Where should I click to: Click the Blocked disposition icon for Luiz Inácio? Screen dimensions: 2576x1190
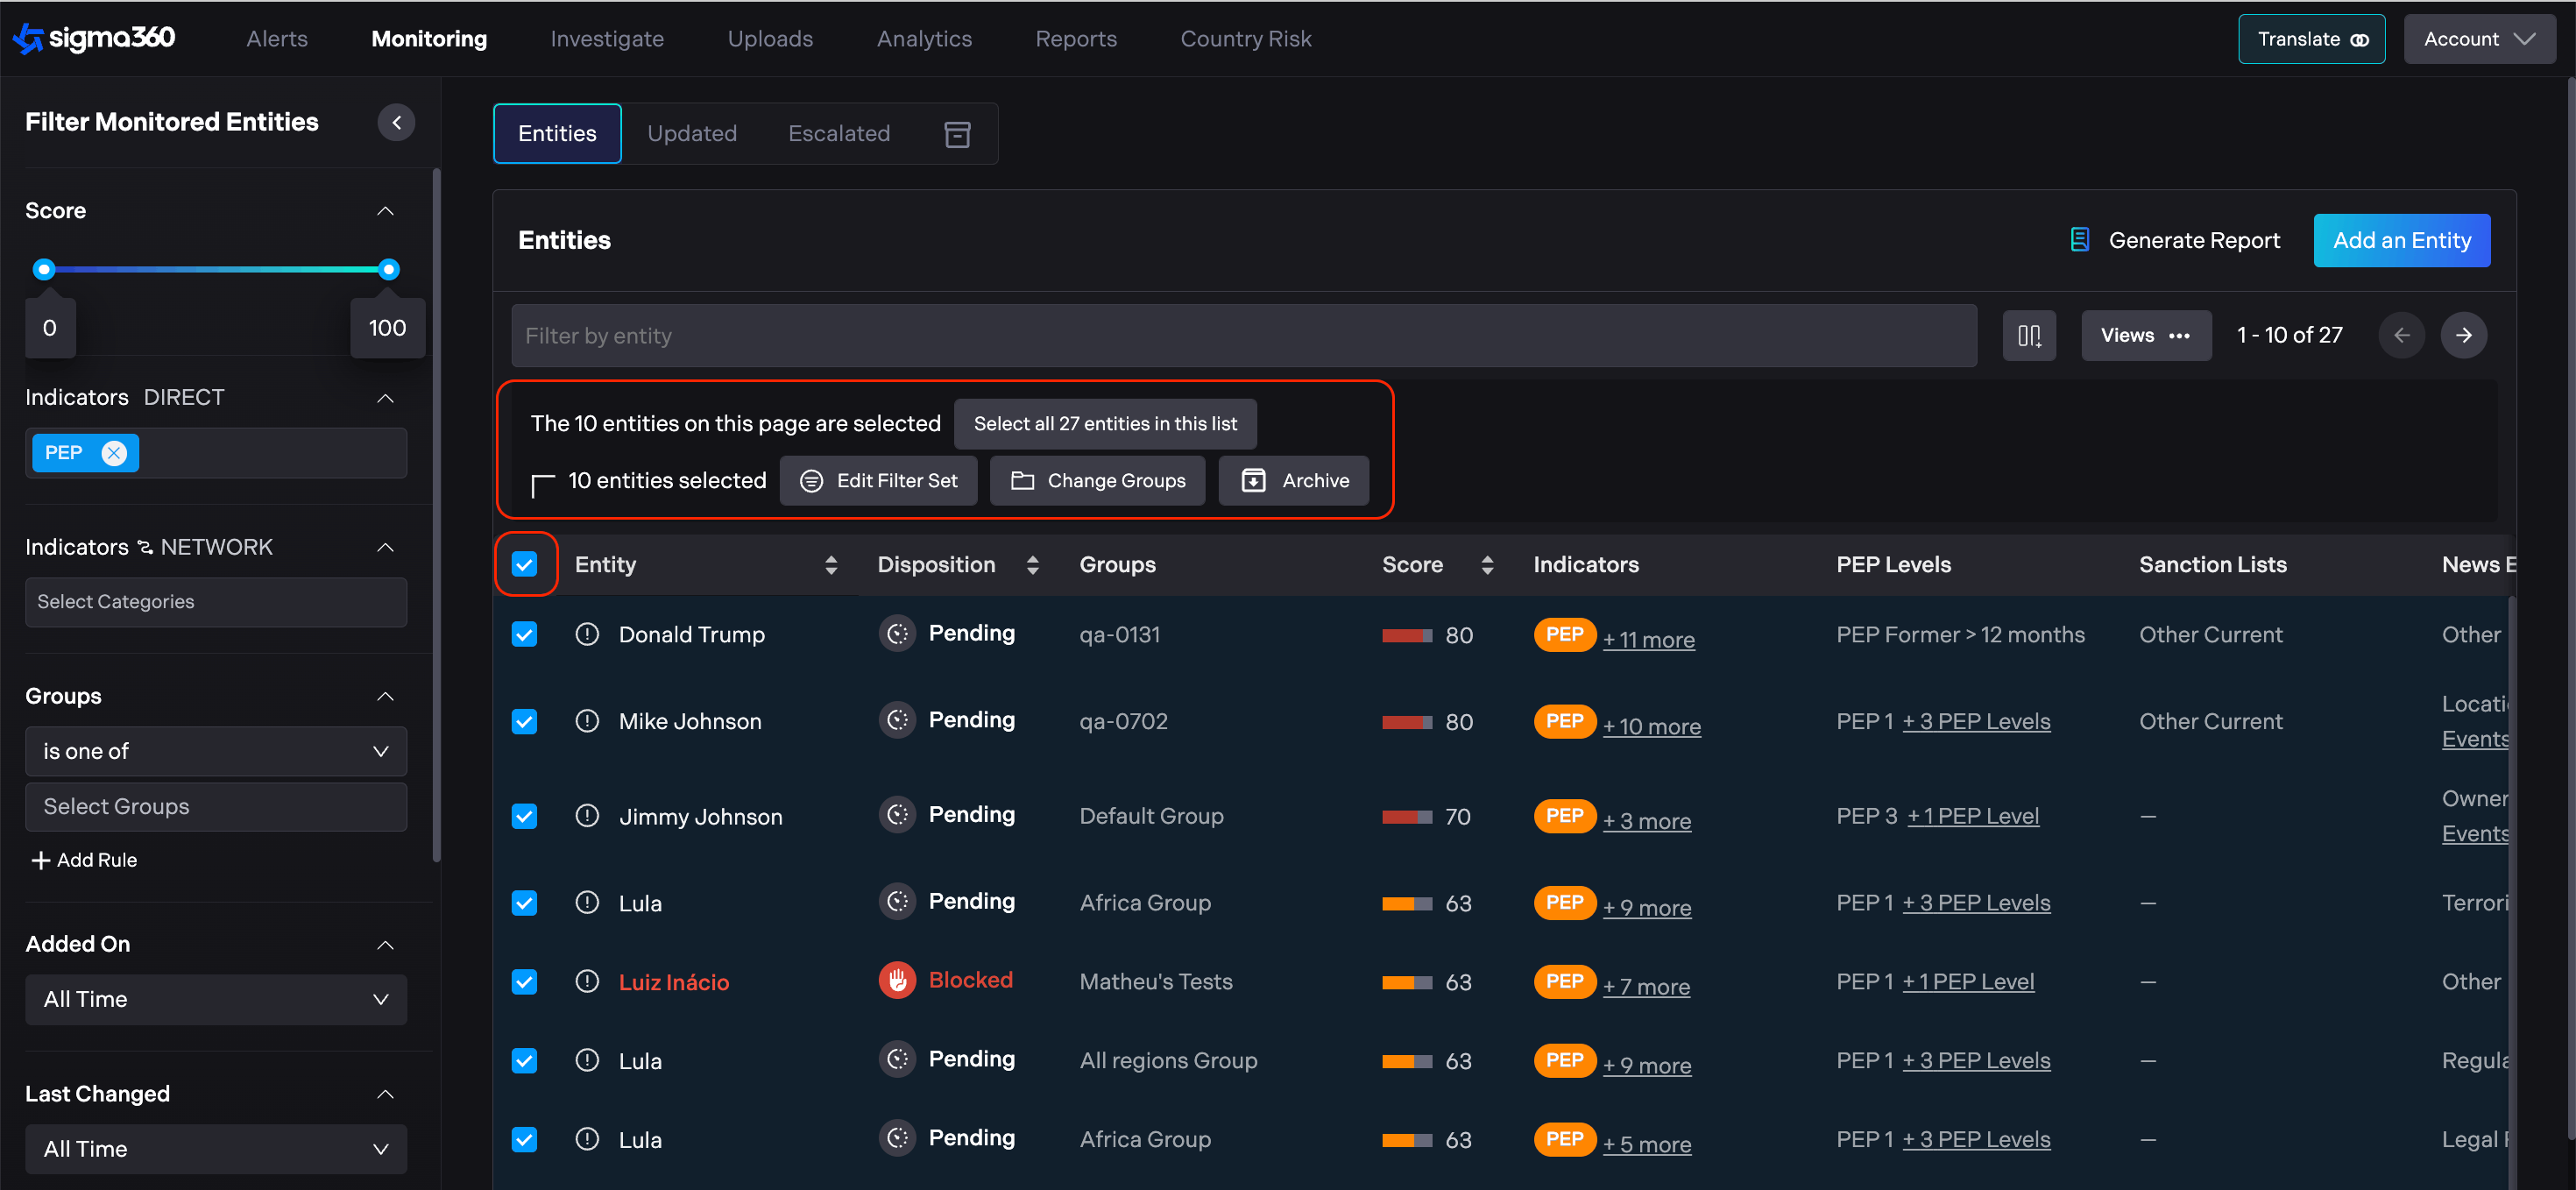897,980
